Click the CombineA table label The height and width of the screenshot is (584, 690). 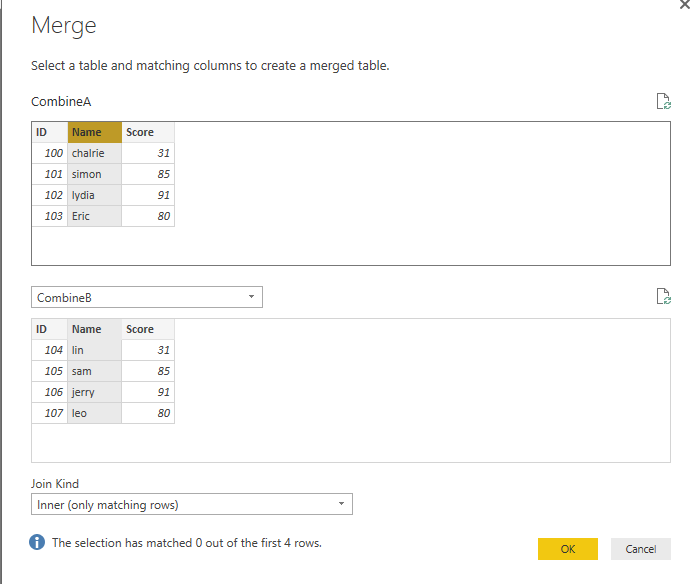[x=61, y=102]
